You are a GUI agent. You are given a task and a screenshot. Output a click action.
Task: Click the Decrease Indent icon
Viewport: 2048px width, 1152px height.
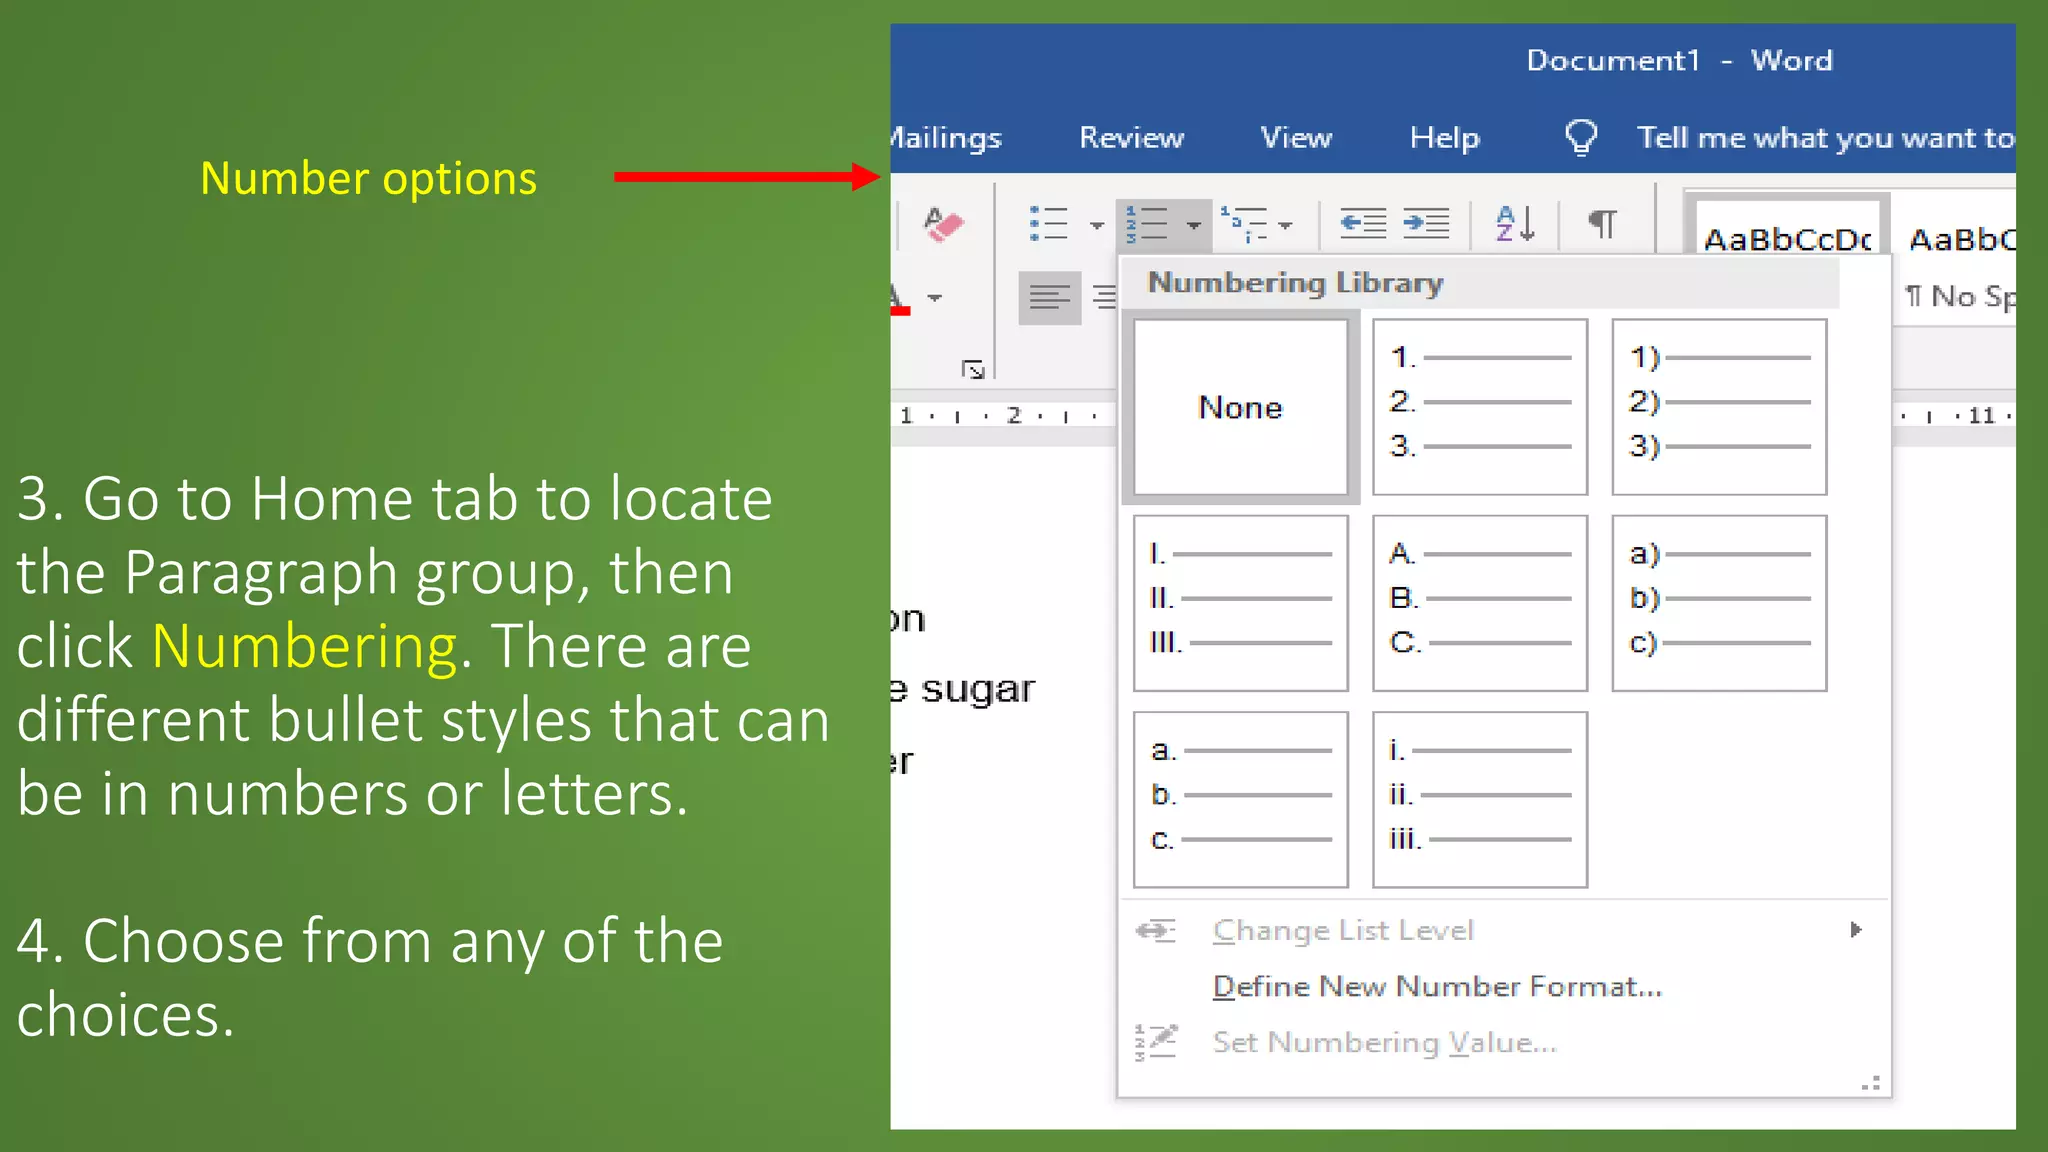click(1363, 223)
